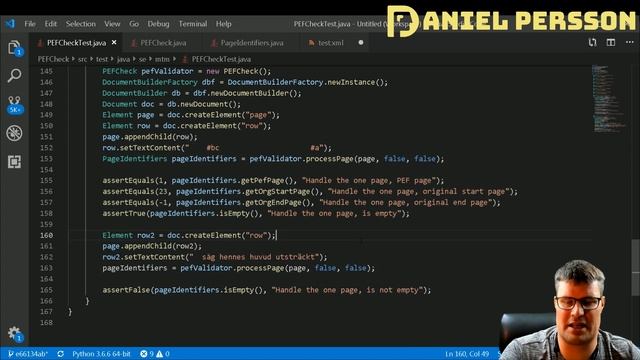The height and width of the screenshot is (360, 640).
Task: Switch to the PEFCheck.java tab
Action: point(162,42)
